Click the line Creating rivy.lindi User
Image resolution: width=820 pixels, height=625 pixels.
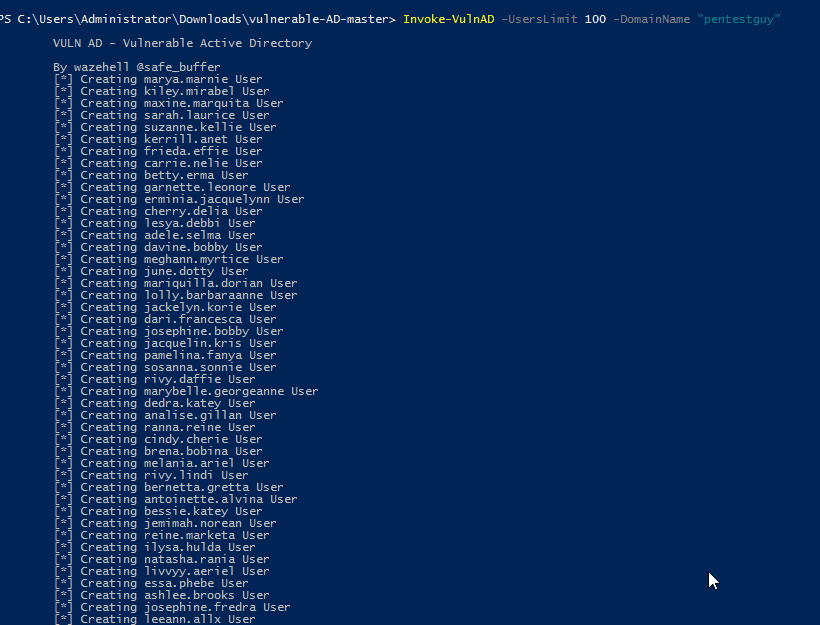151,476
